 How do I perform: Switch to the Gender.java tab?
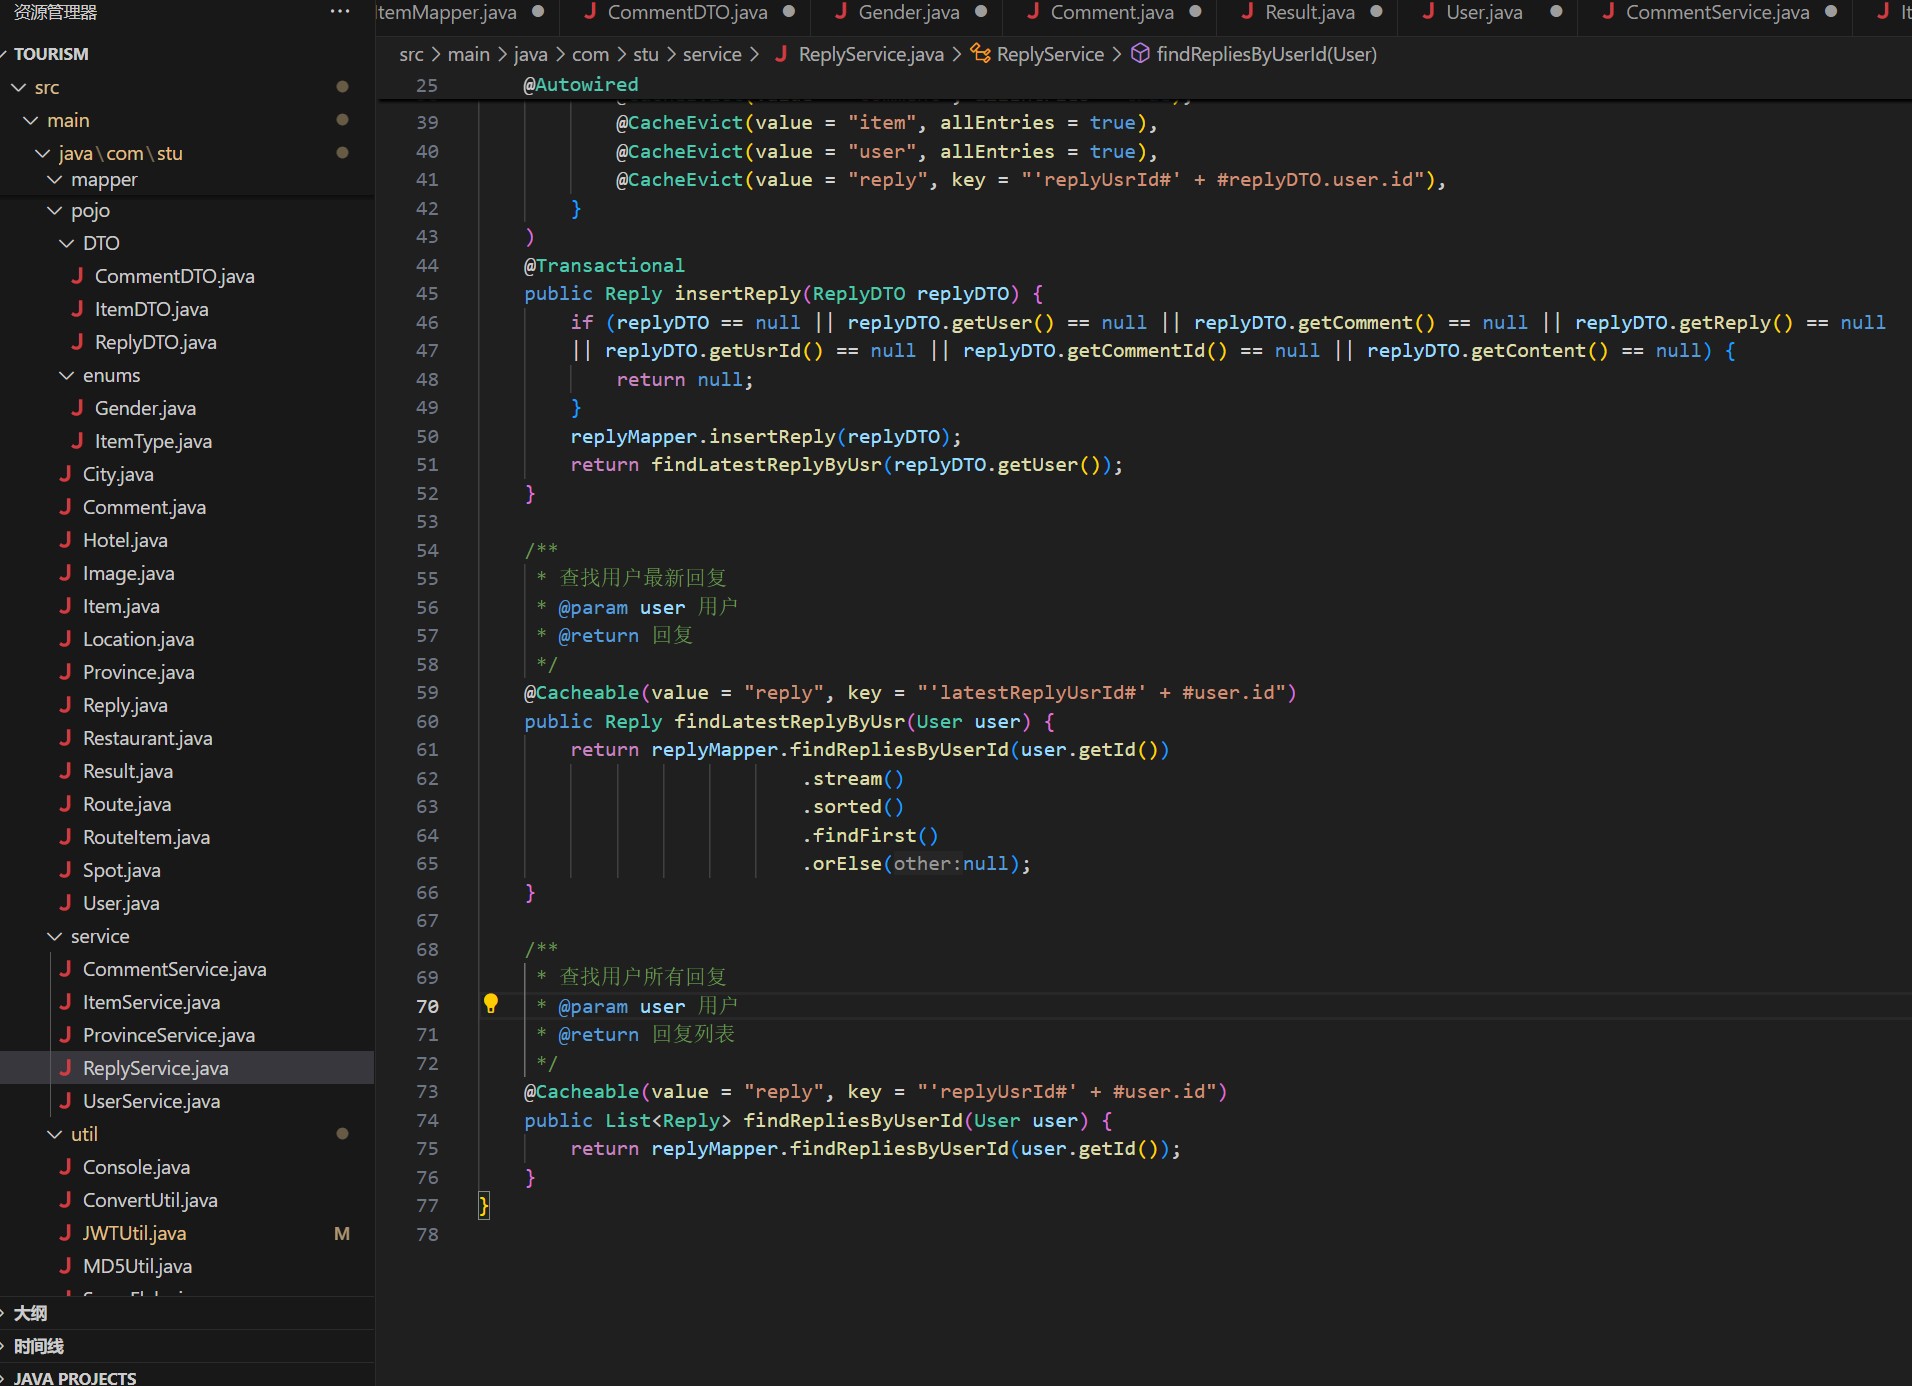coord(908,12)
